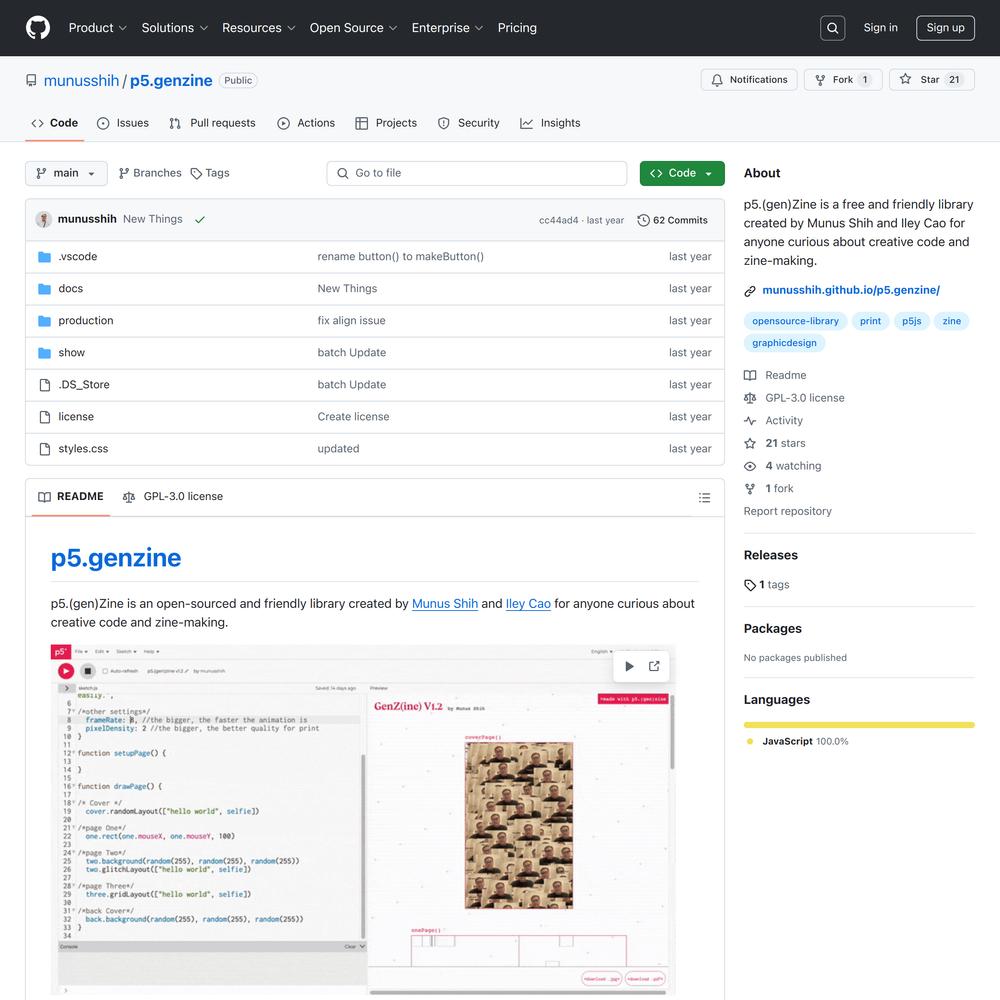This screenshot has height=1000, width=1000.
Task: Open README outline list icon
Action: click(x=704, y=497)
